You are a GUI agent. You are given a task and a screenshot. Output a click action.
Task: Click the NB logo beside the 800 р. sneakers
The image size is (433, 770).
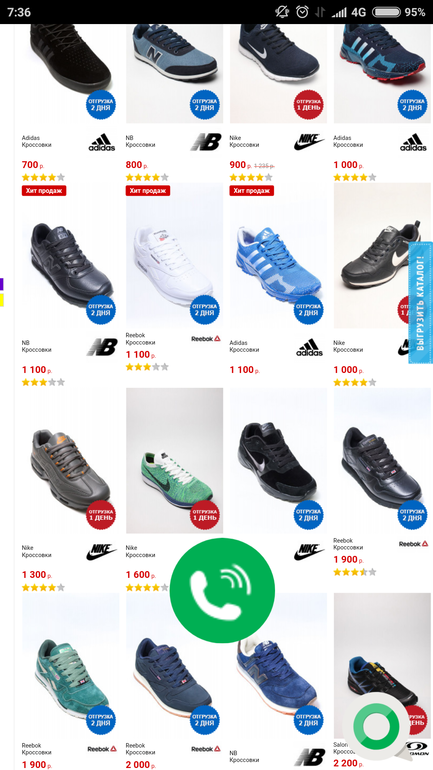[206, 142]
